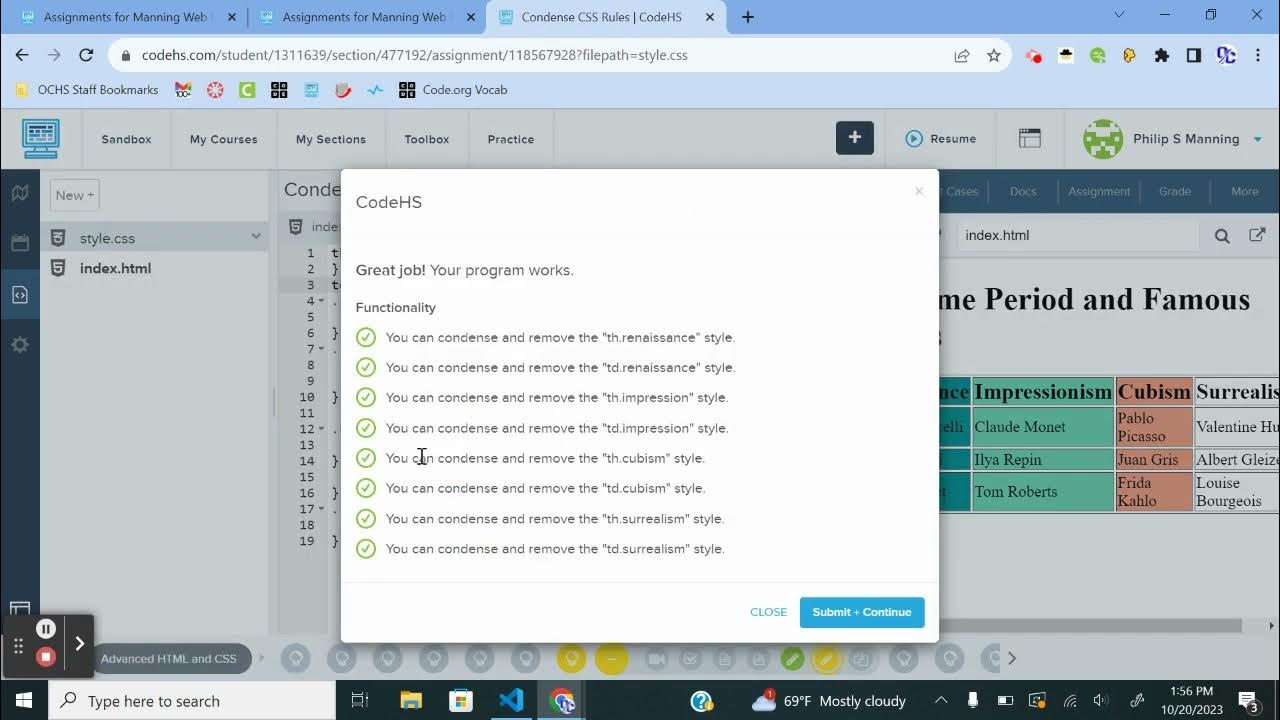Viewport: 1280px width, 720px height.
Task: Click the search icon beside index.html
Action: point(1222,236)
